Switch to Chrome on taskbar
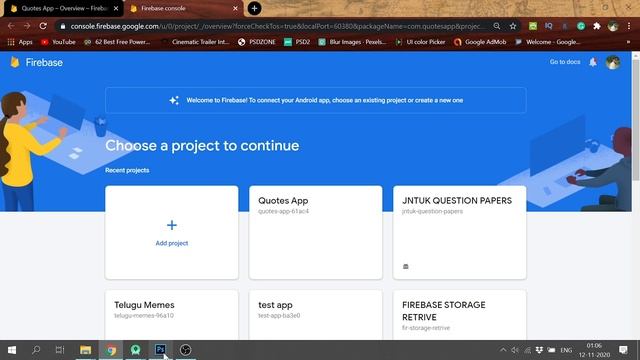Screen dimensions: 640x360 pos(111,350)
